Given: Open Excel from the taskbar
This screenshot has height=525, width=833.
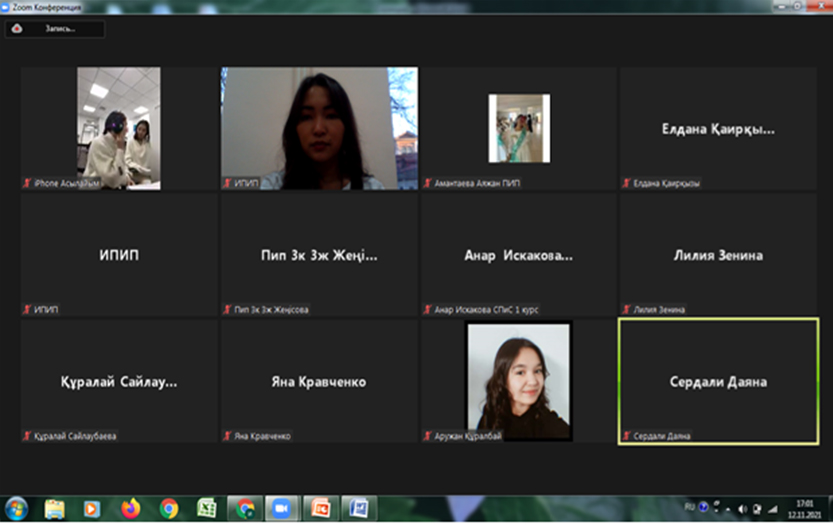Looking at the screenshot, I should 207,508.
